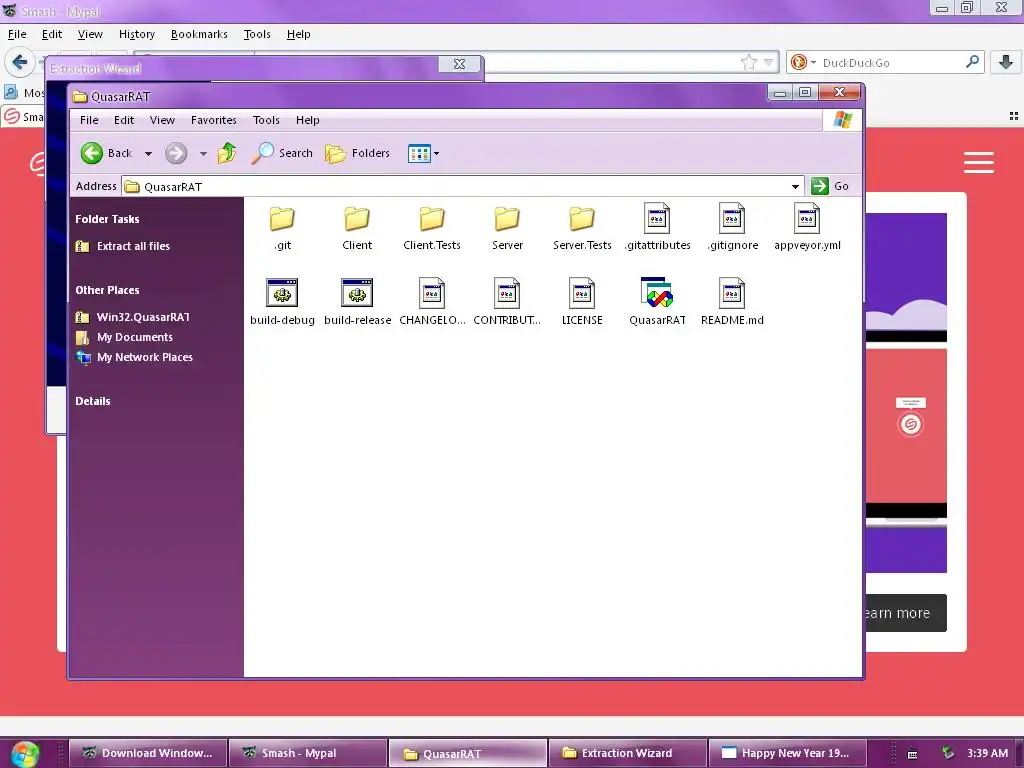The height and width of the screenshot is (768, 1024).
Task: Click the system tray clock
Action: tap(987, 753)
